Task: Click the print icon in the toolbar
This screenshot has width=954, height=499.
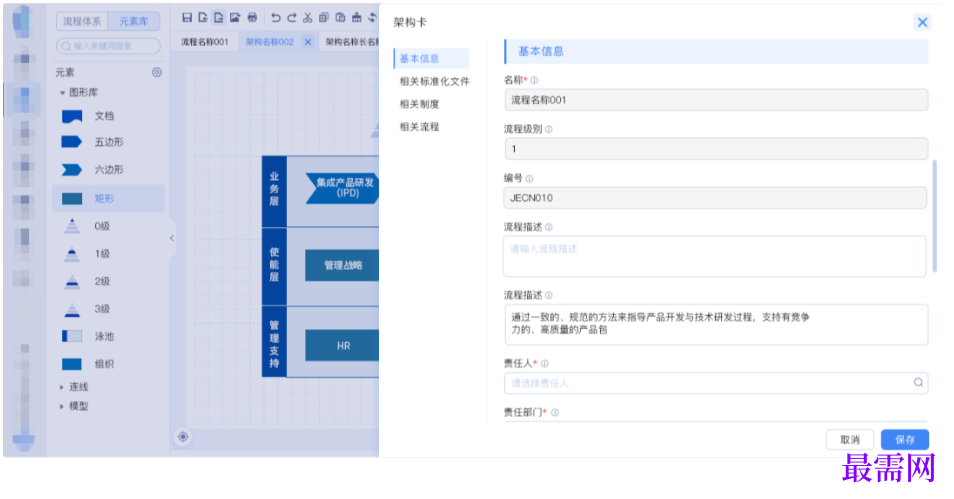Action: coord(252,18)
